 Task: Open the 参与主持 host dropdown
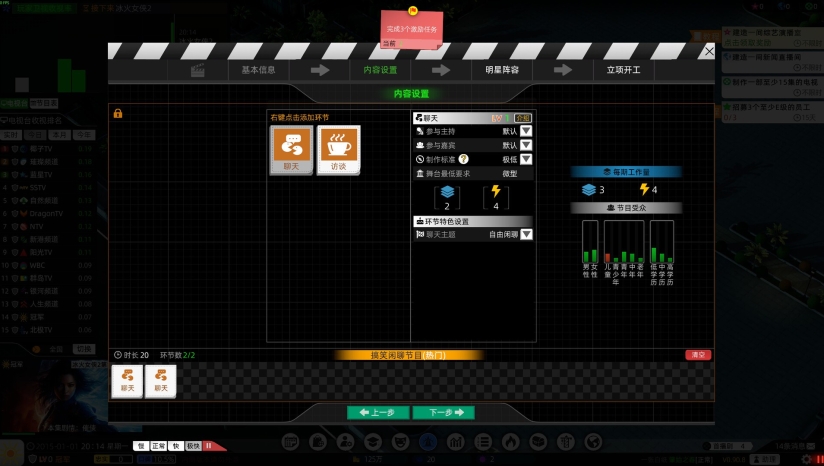click(526, 131)
